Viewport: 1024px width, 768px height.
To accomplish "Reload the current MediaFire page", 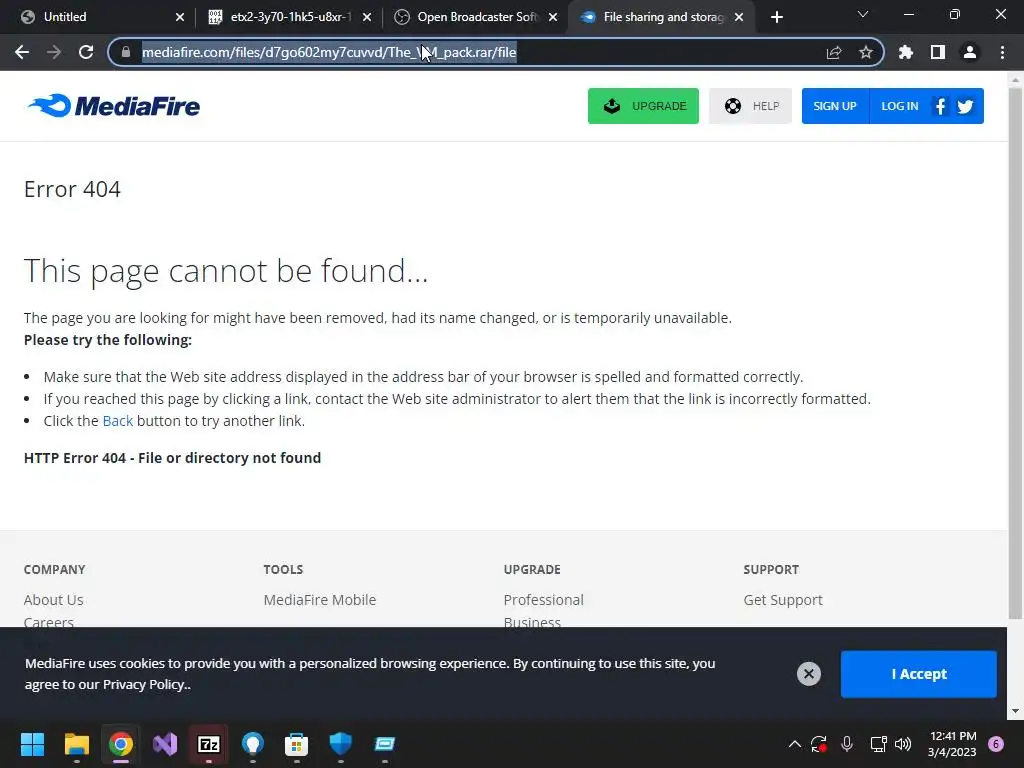I will click(86, 52).
